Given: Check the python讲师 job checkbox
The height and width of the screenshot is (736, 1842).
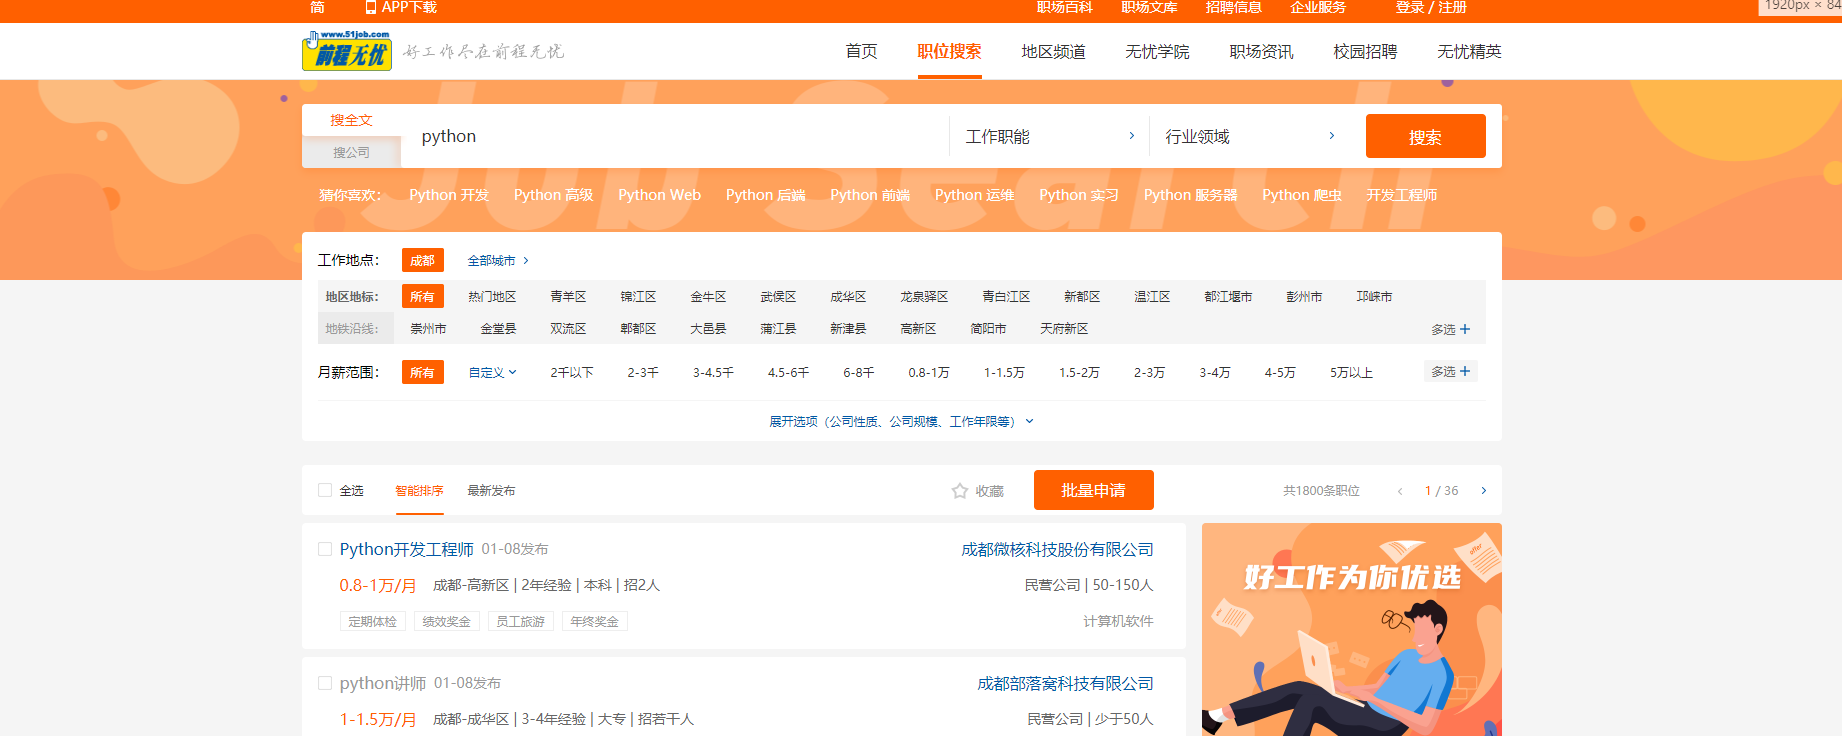Looking at the screenshot, I should pos(325,683).
